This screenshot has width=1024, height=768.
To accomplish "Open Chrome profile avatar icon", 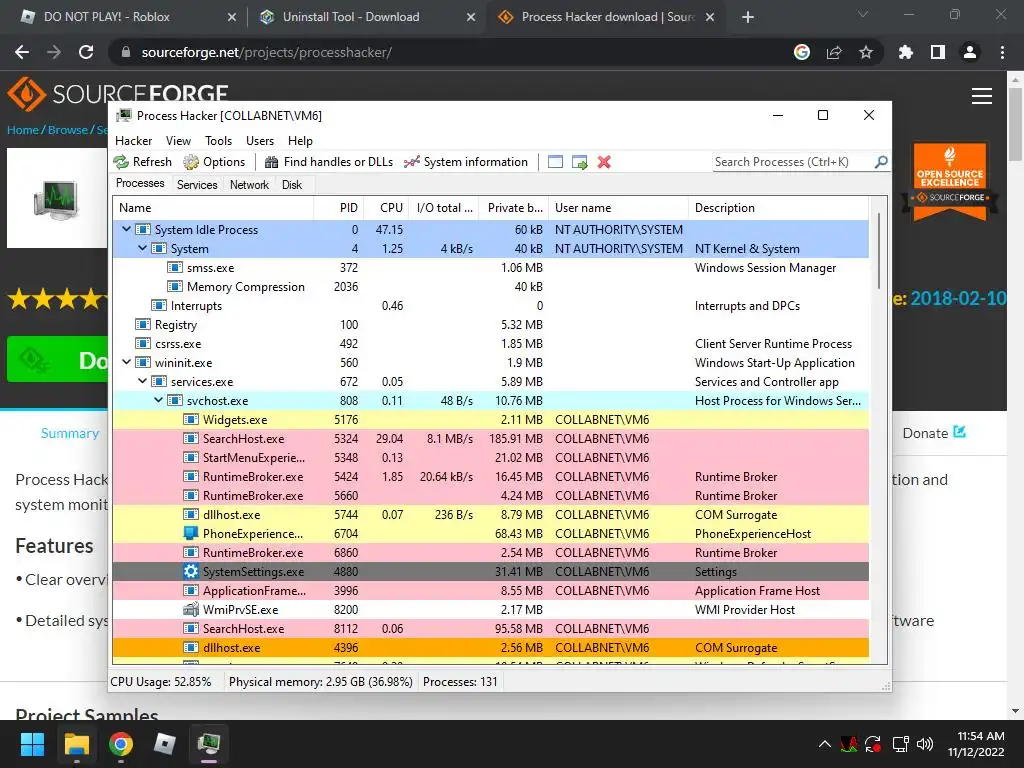I will [970, 52].
